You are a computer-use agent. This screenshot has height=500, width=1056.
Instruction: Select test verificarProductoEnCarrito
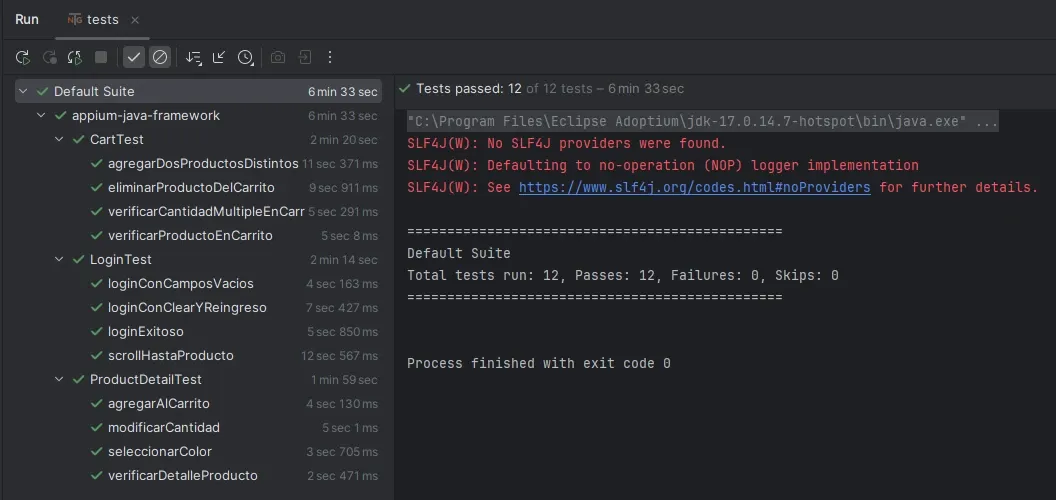(198, 235)
